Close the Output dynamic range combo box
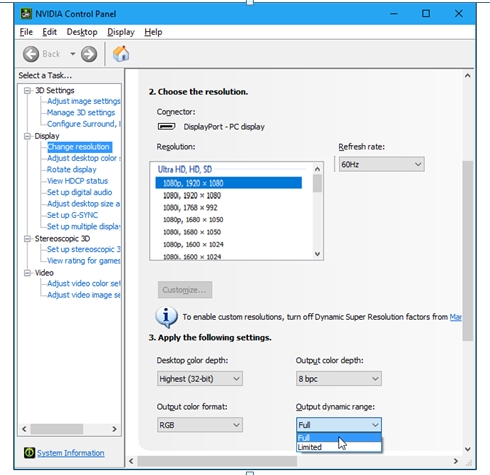 (339, 425)
